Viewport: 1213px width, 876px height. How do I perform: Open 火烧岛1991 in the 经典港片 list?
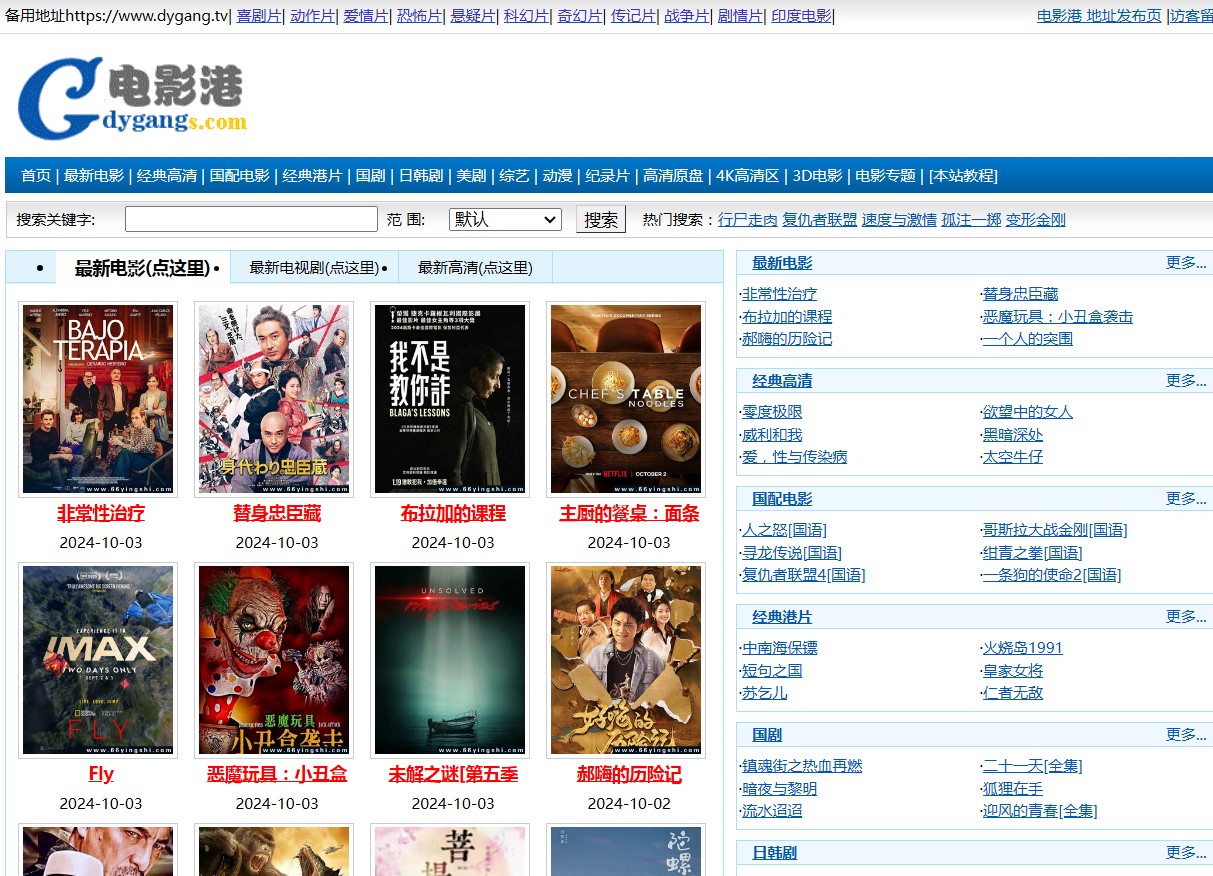(x=1023, y=648)
